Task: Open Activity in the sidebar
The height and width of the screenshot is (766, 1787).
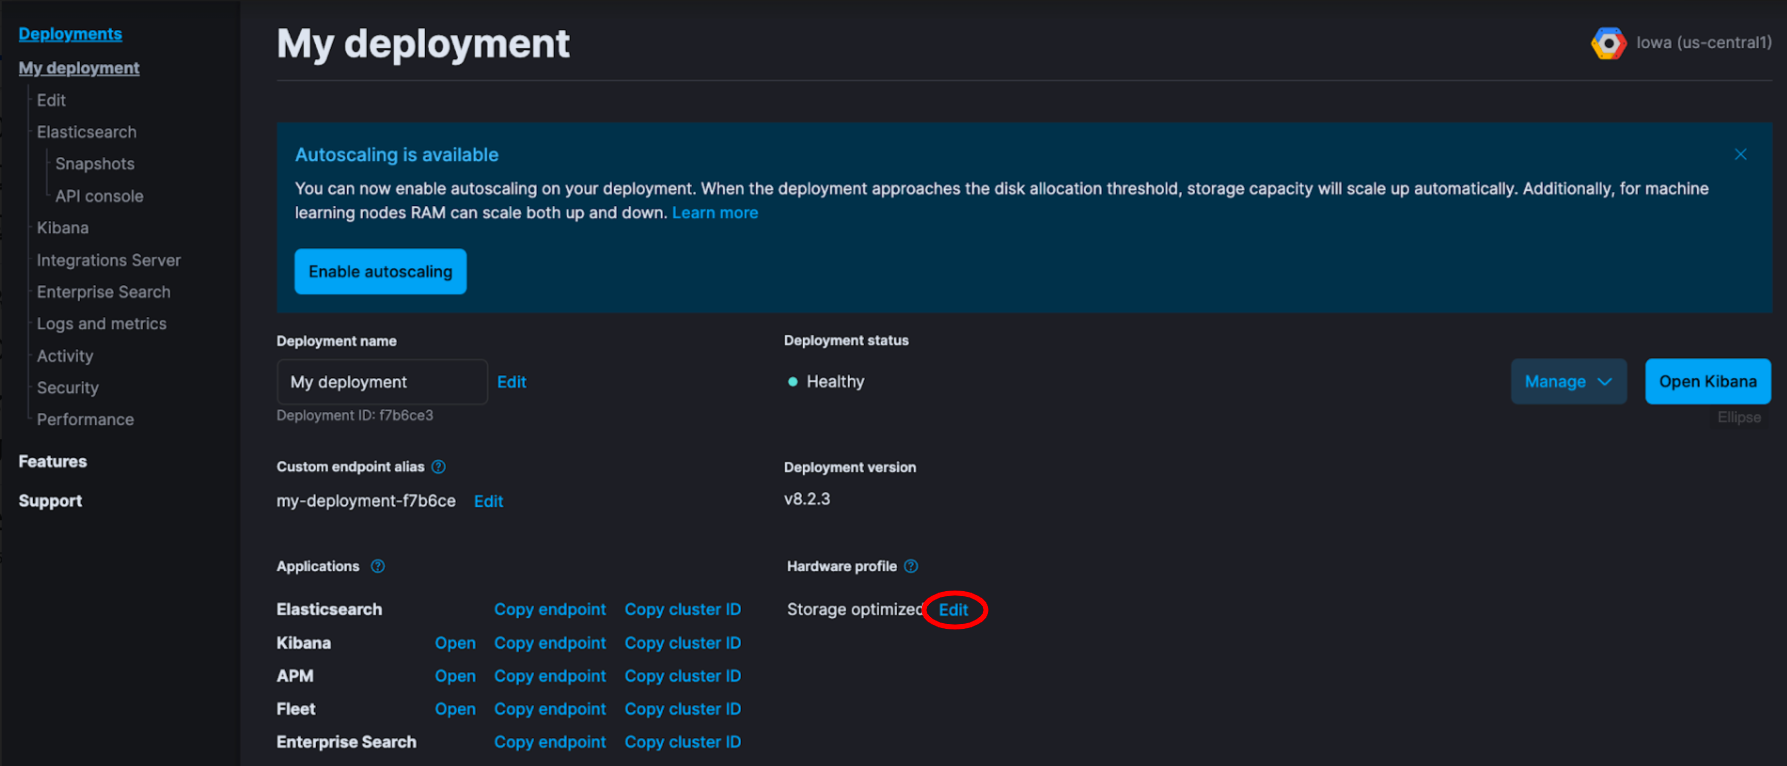Action: [65, 356]
